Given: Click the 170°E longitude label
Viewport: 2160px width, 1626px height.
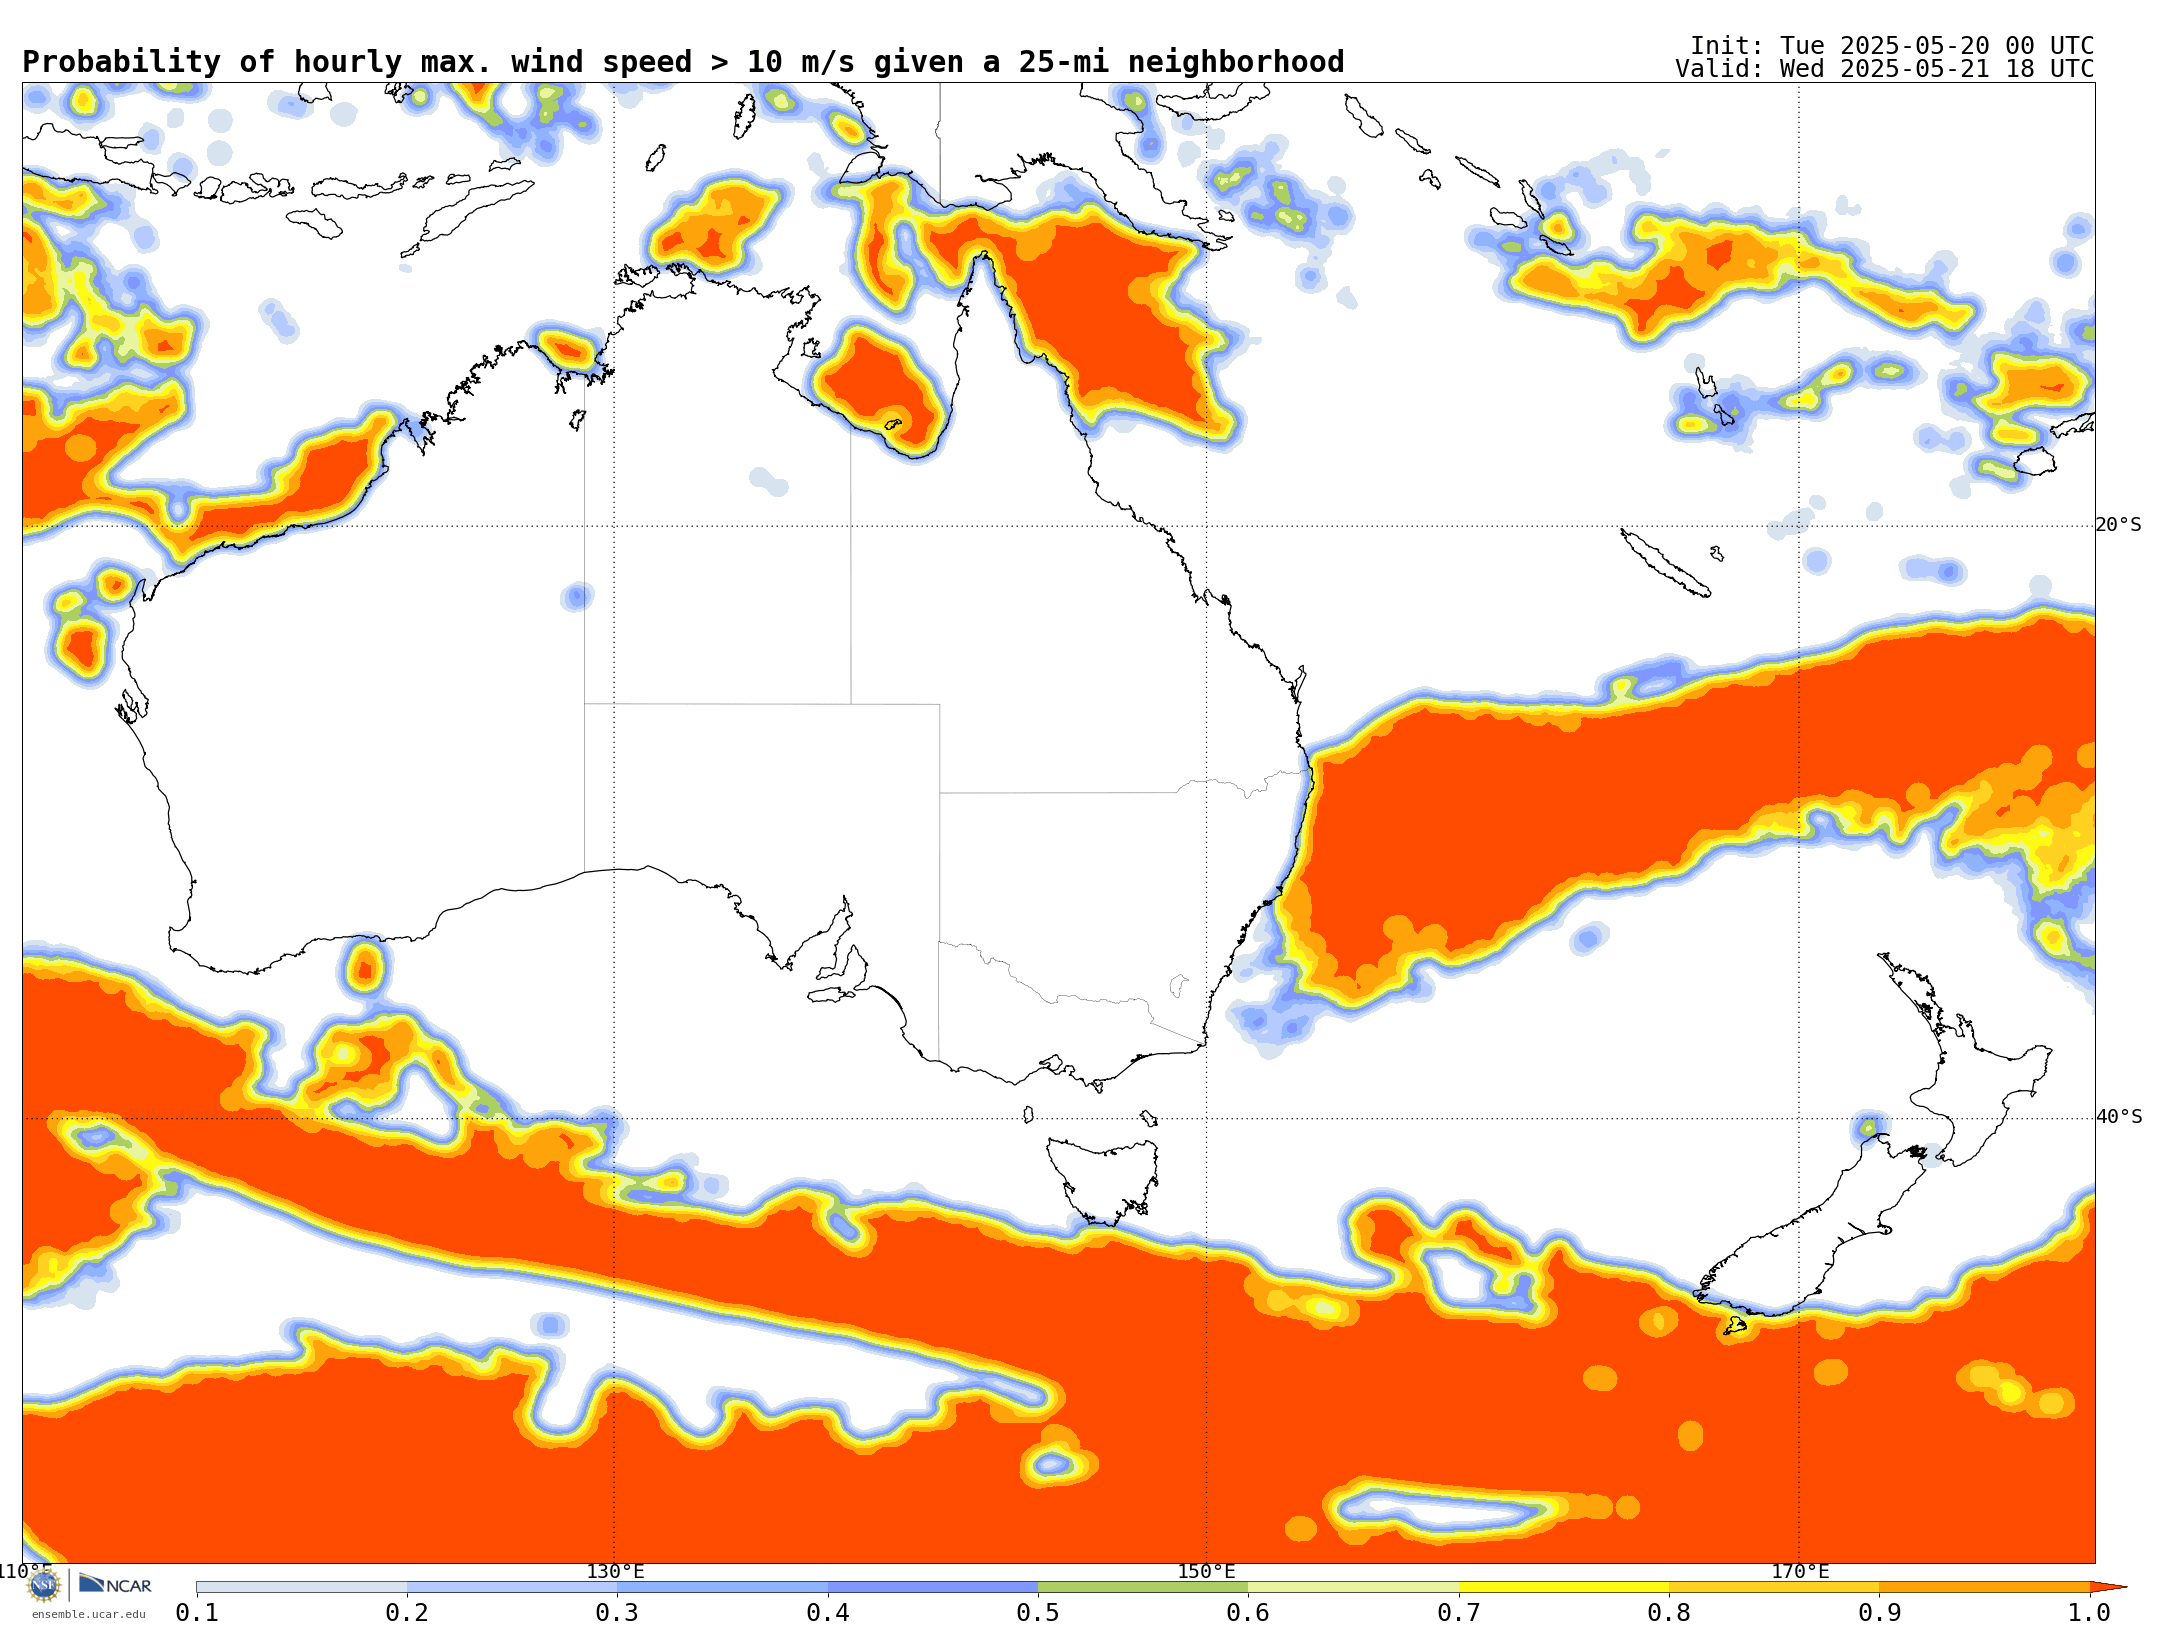Looking at the screenshot, I should (x=1800, y=1571).
